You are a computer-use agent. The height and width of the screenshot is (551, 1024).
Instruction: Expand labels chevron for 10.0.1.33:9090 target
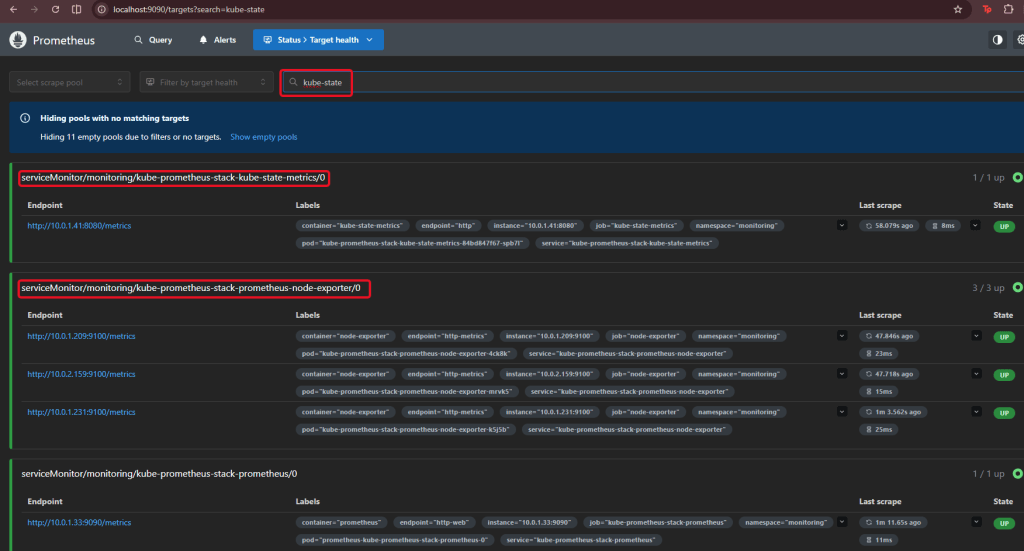point(842,522)
